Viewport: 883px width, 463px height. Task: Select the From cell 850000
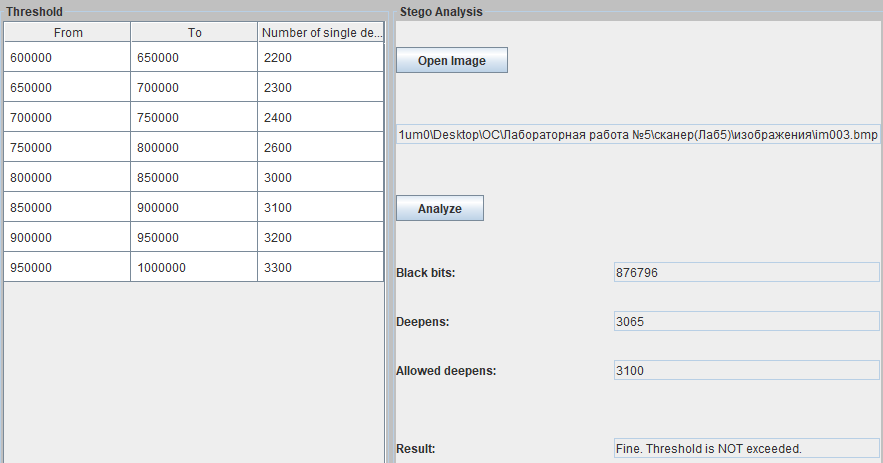coord(67,207)
